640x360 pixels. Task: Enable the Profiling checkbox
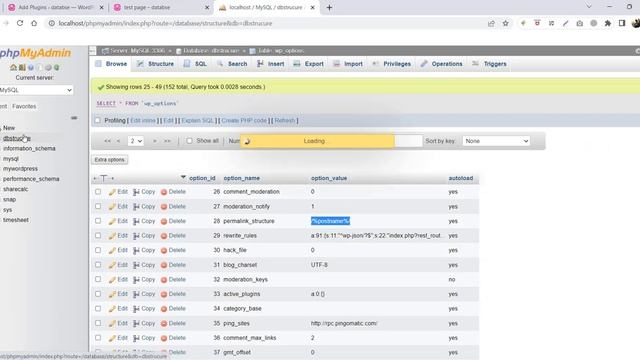[x=97, y=120]
